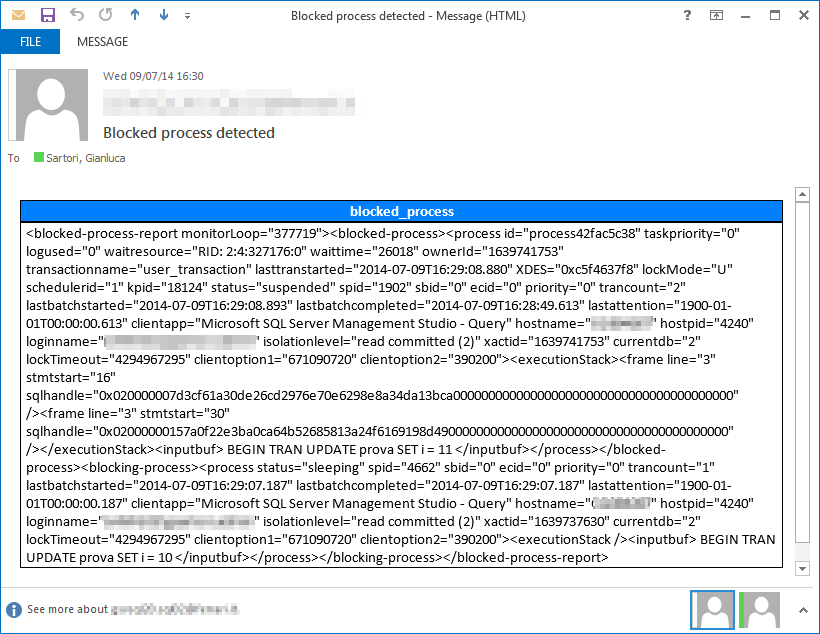
Task: Open Ribbon Display Options button
Action: 716,16
